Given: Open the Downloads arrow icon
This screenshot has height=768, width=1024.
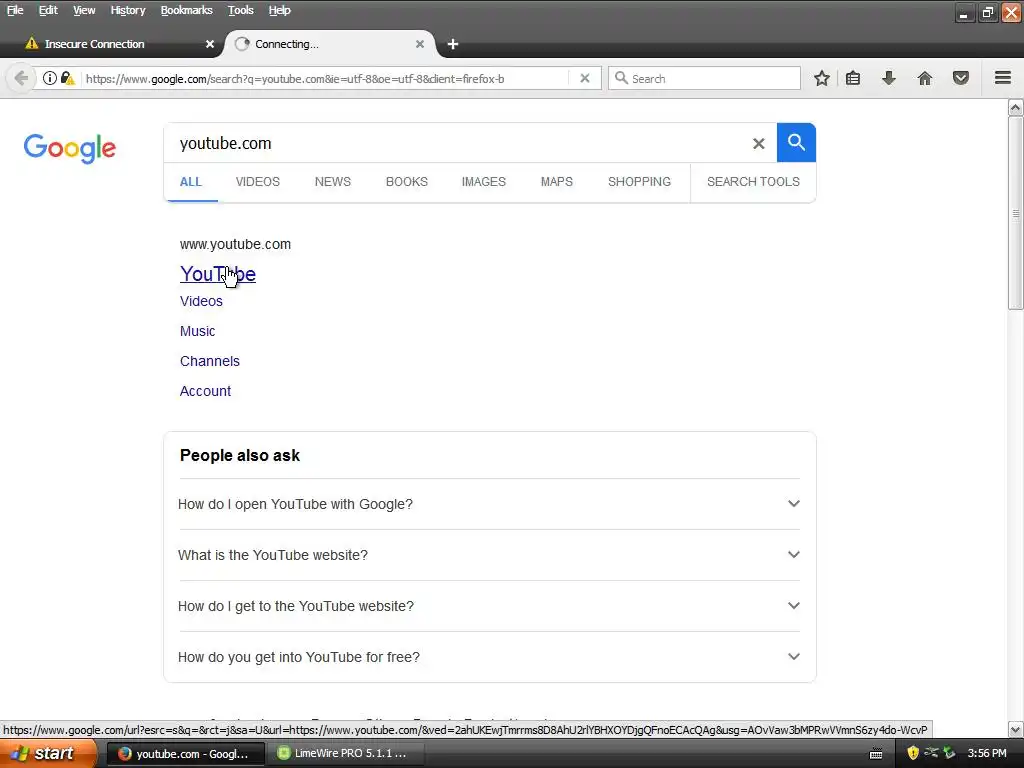Looking at the screenshot, I should (889, 78).
